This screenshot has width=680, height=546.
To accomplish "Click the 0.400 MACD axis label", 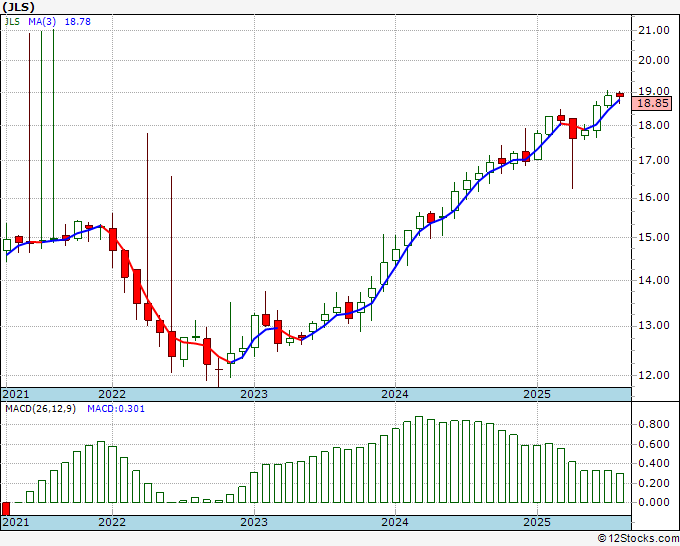I will (654, 464).
